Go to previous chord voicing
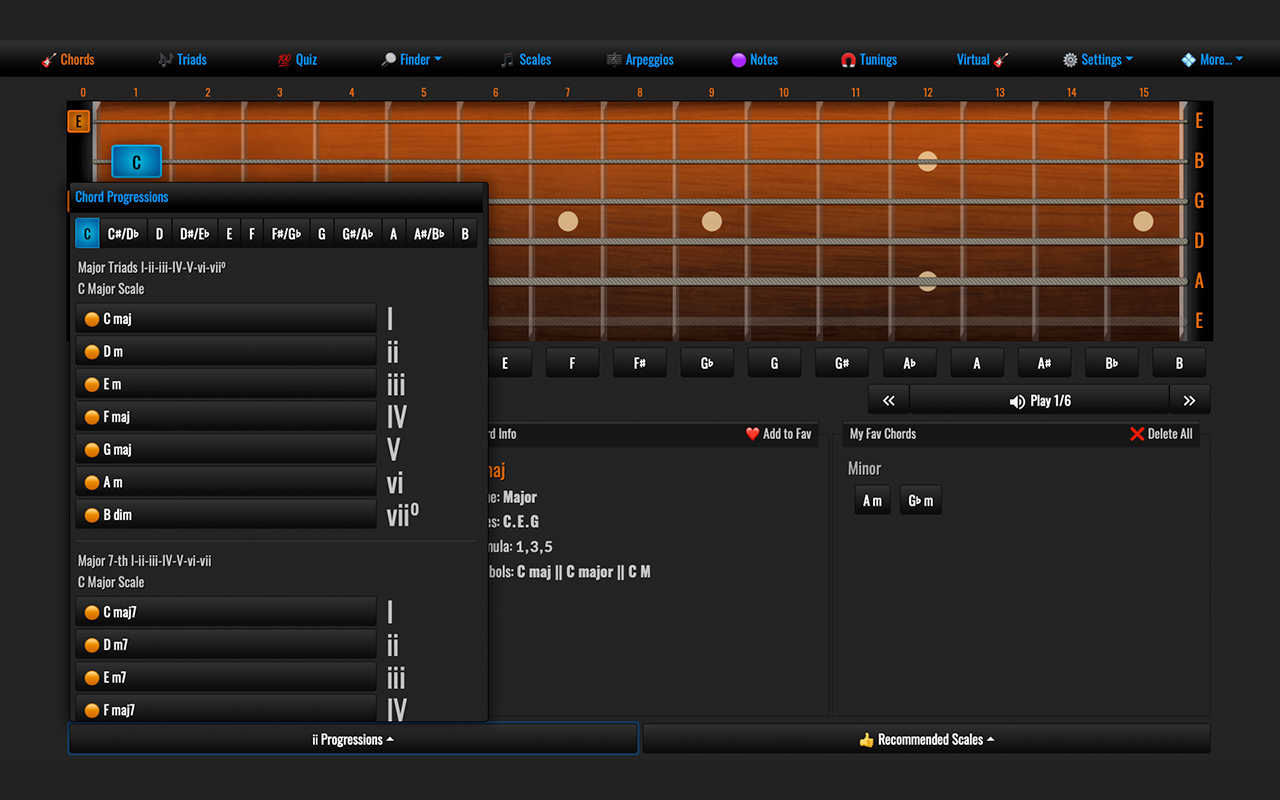 point(888,400)
